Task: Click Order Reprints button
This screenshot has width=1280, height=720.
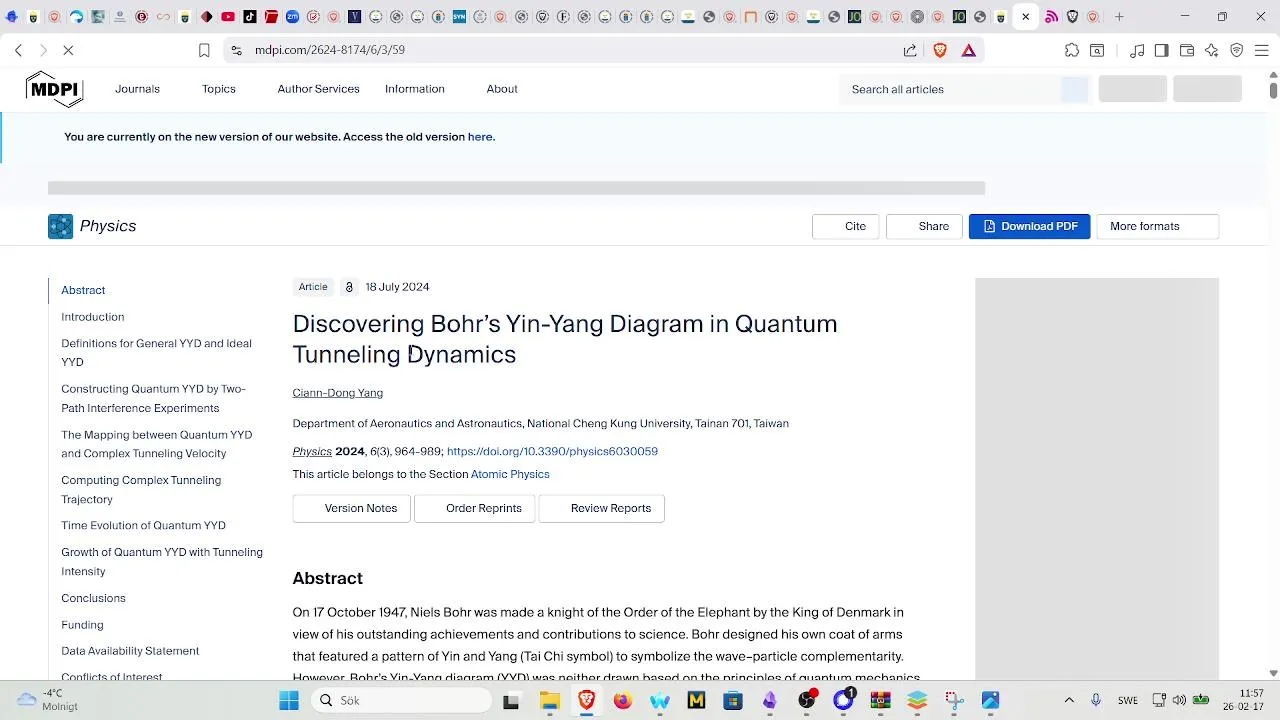Action: pyautogui.click(x=474, y=508)
